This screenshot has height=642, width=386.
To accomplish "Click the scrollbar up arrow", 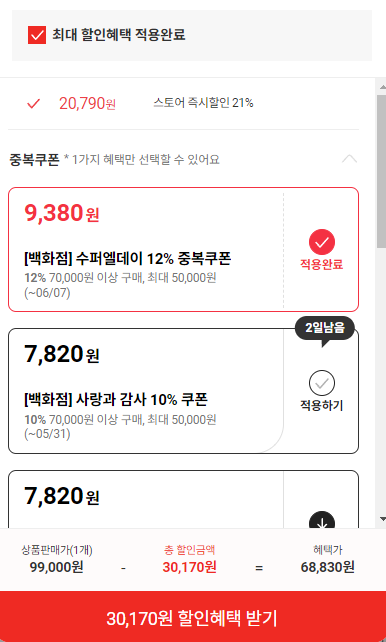I will click(x=382, y=87).
